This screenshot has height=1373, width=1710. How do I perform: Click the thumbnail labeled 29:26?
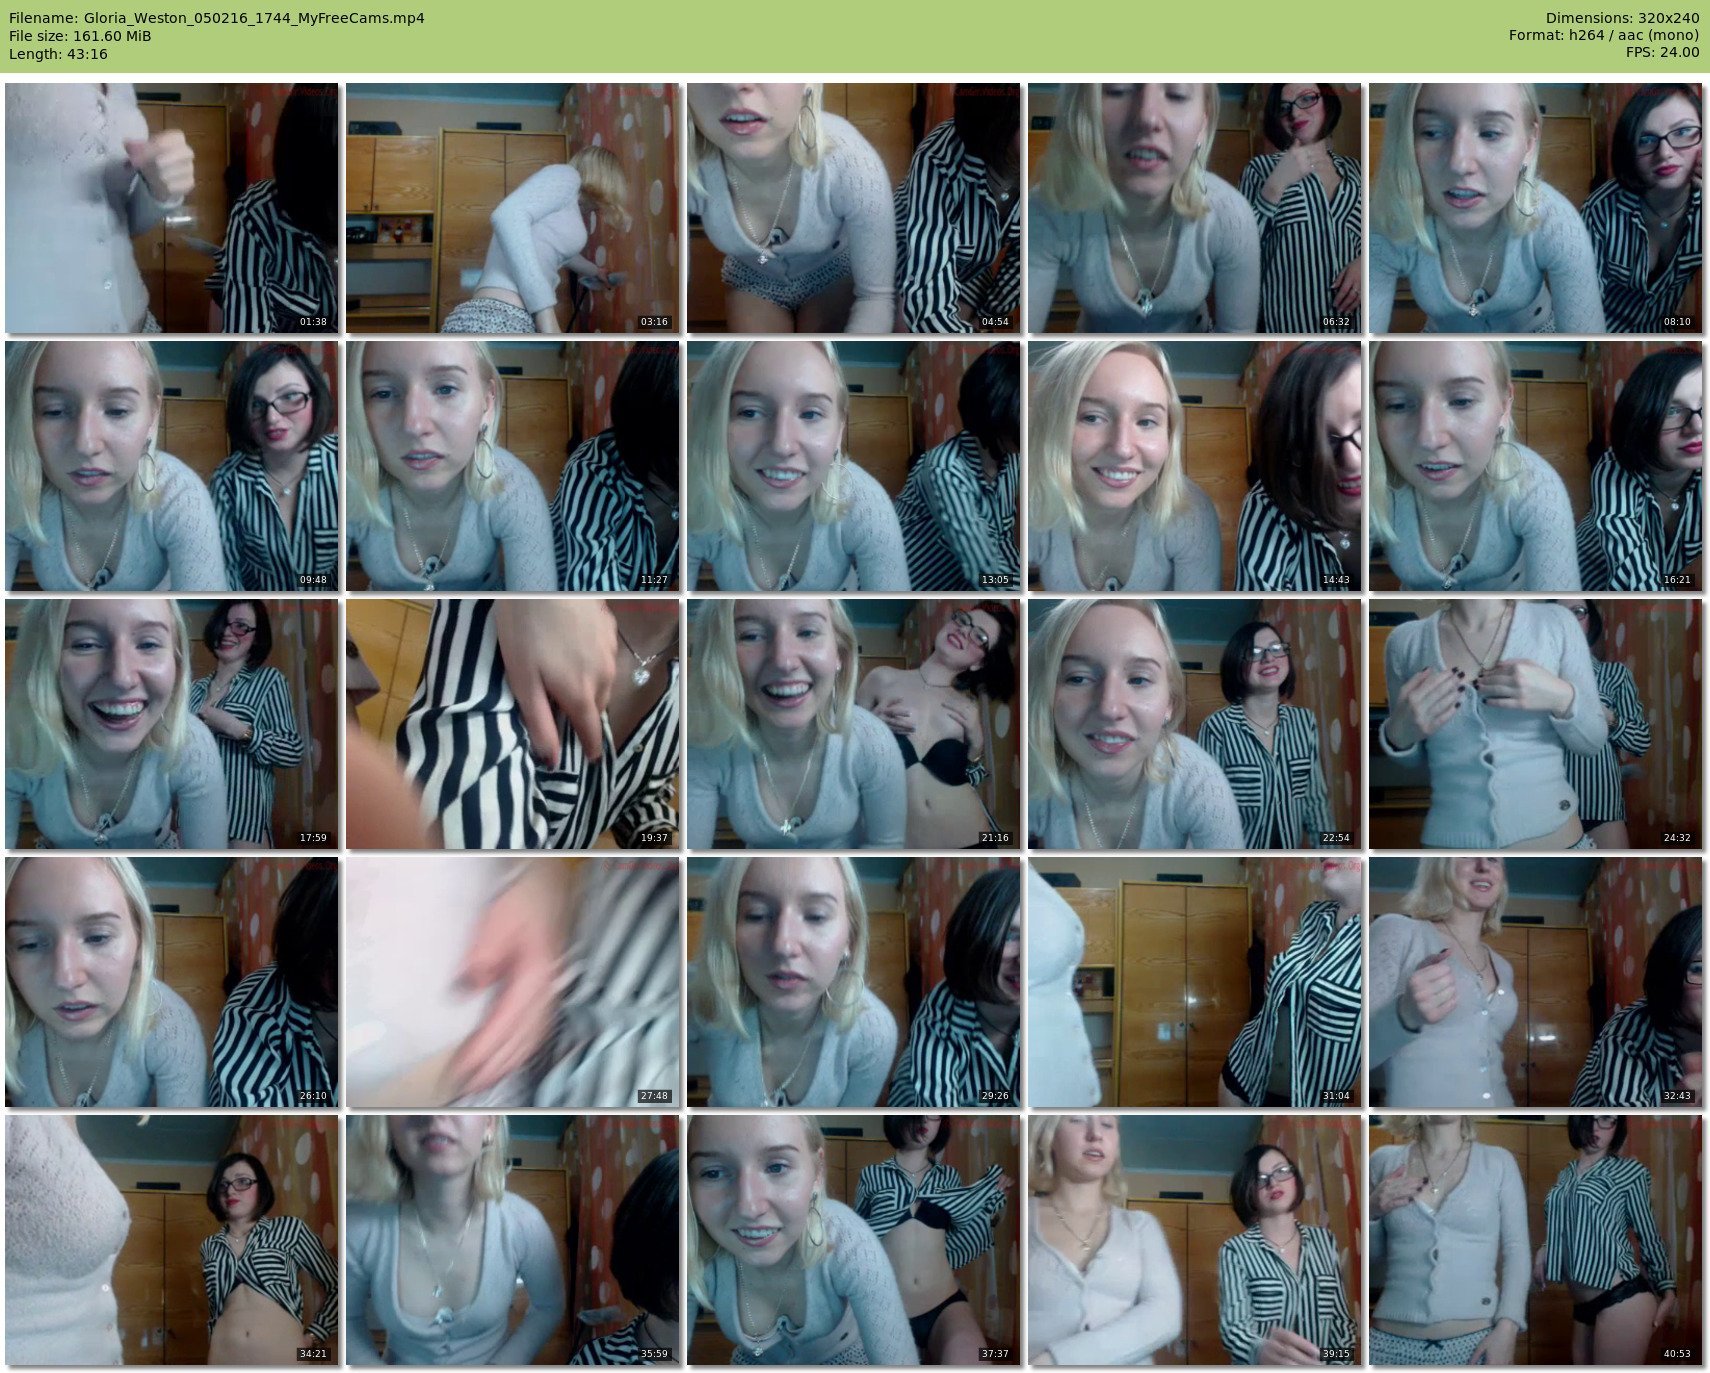pos(854,982)
